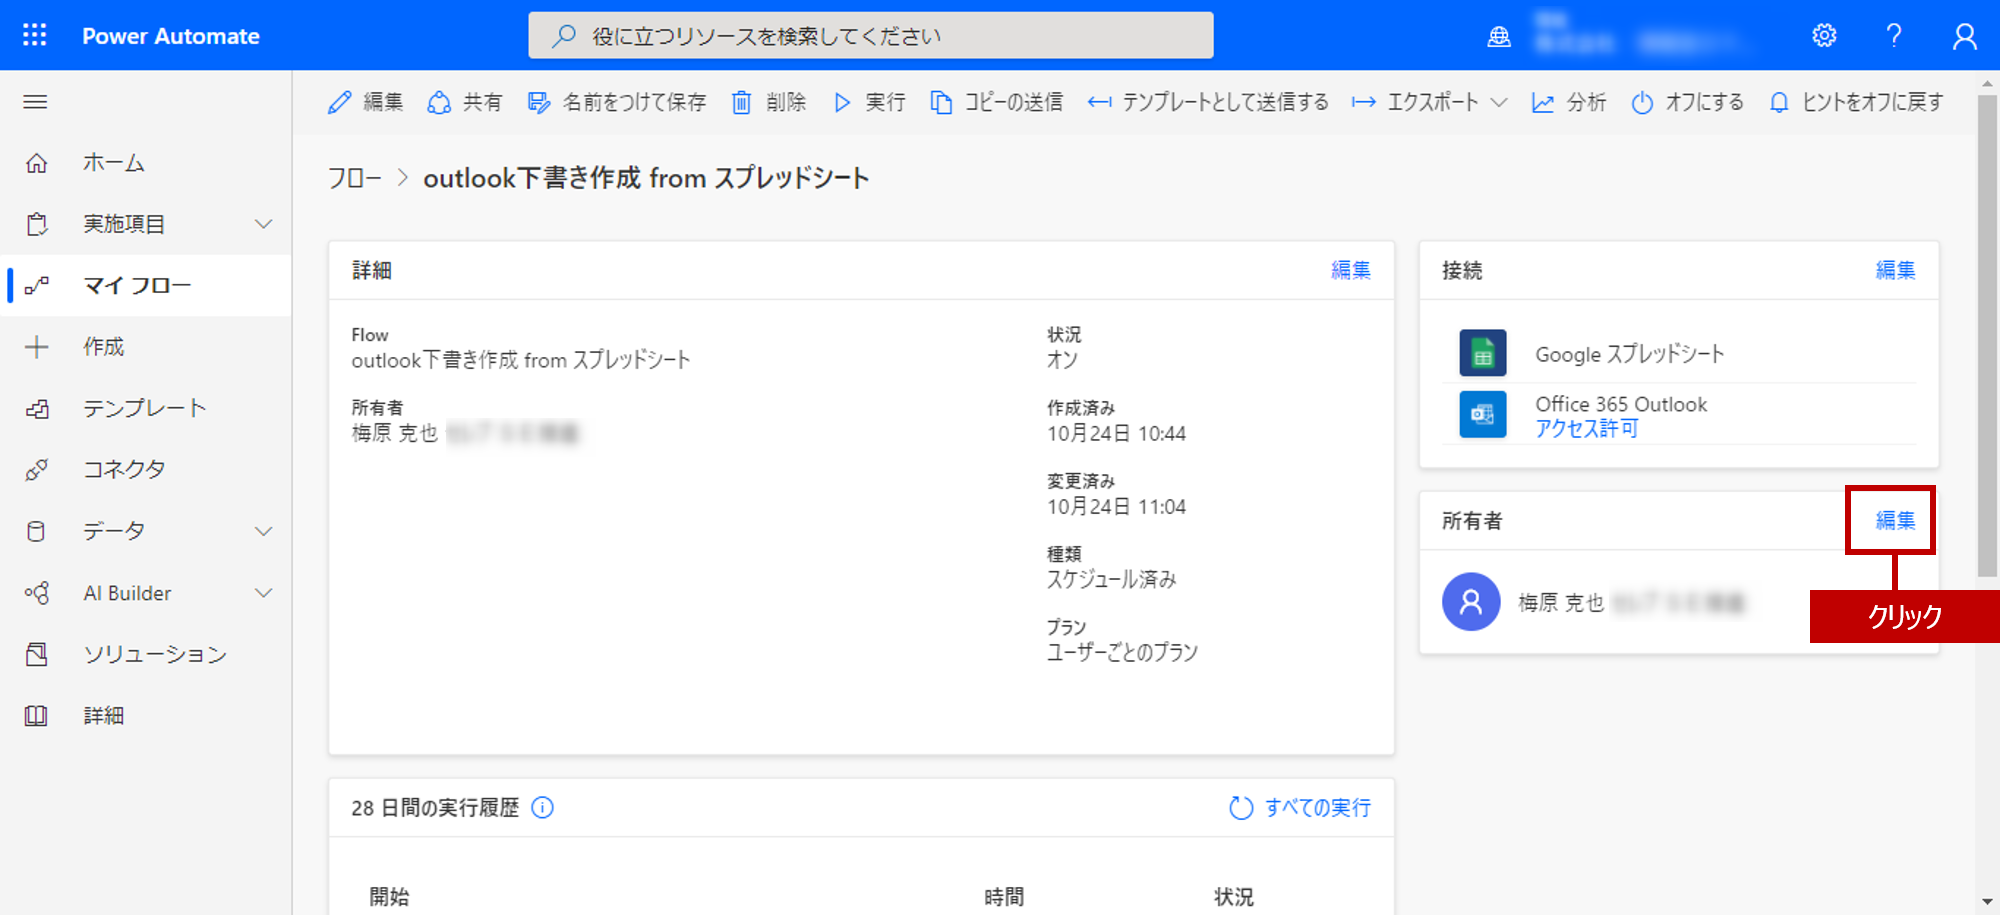Open flow analytics
The image size is (2000, 915).
coord(1569,101)
